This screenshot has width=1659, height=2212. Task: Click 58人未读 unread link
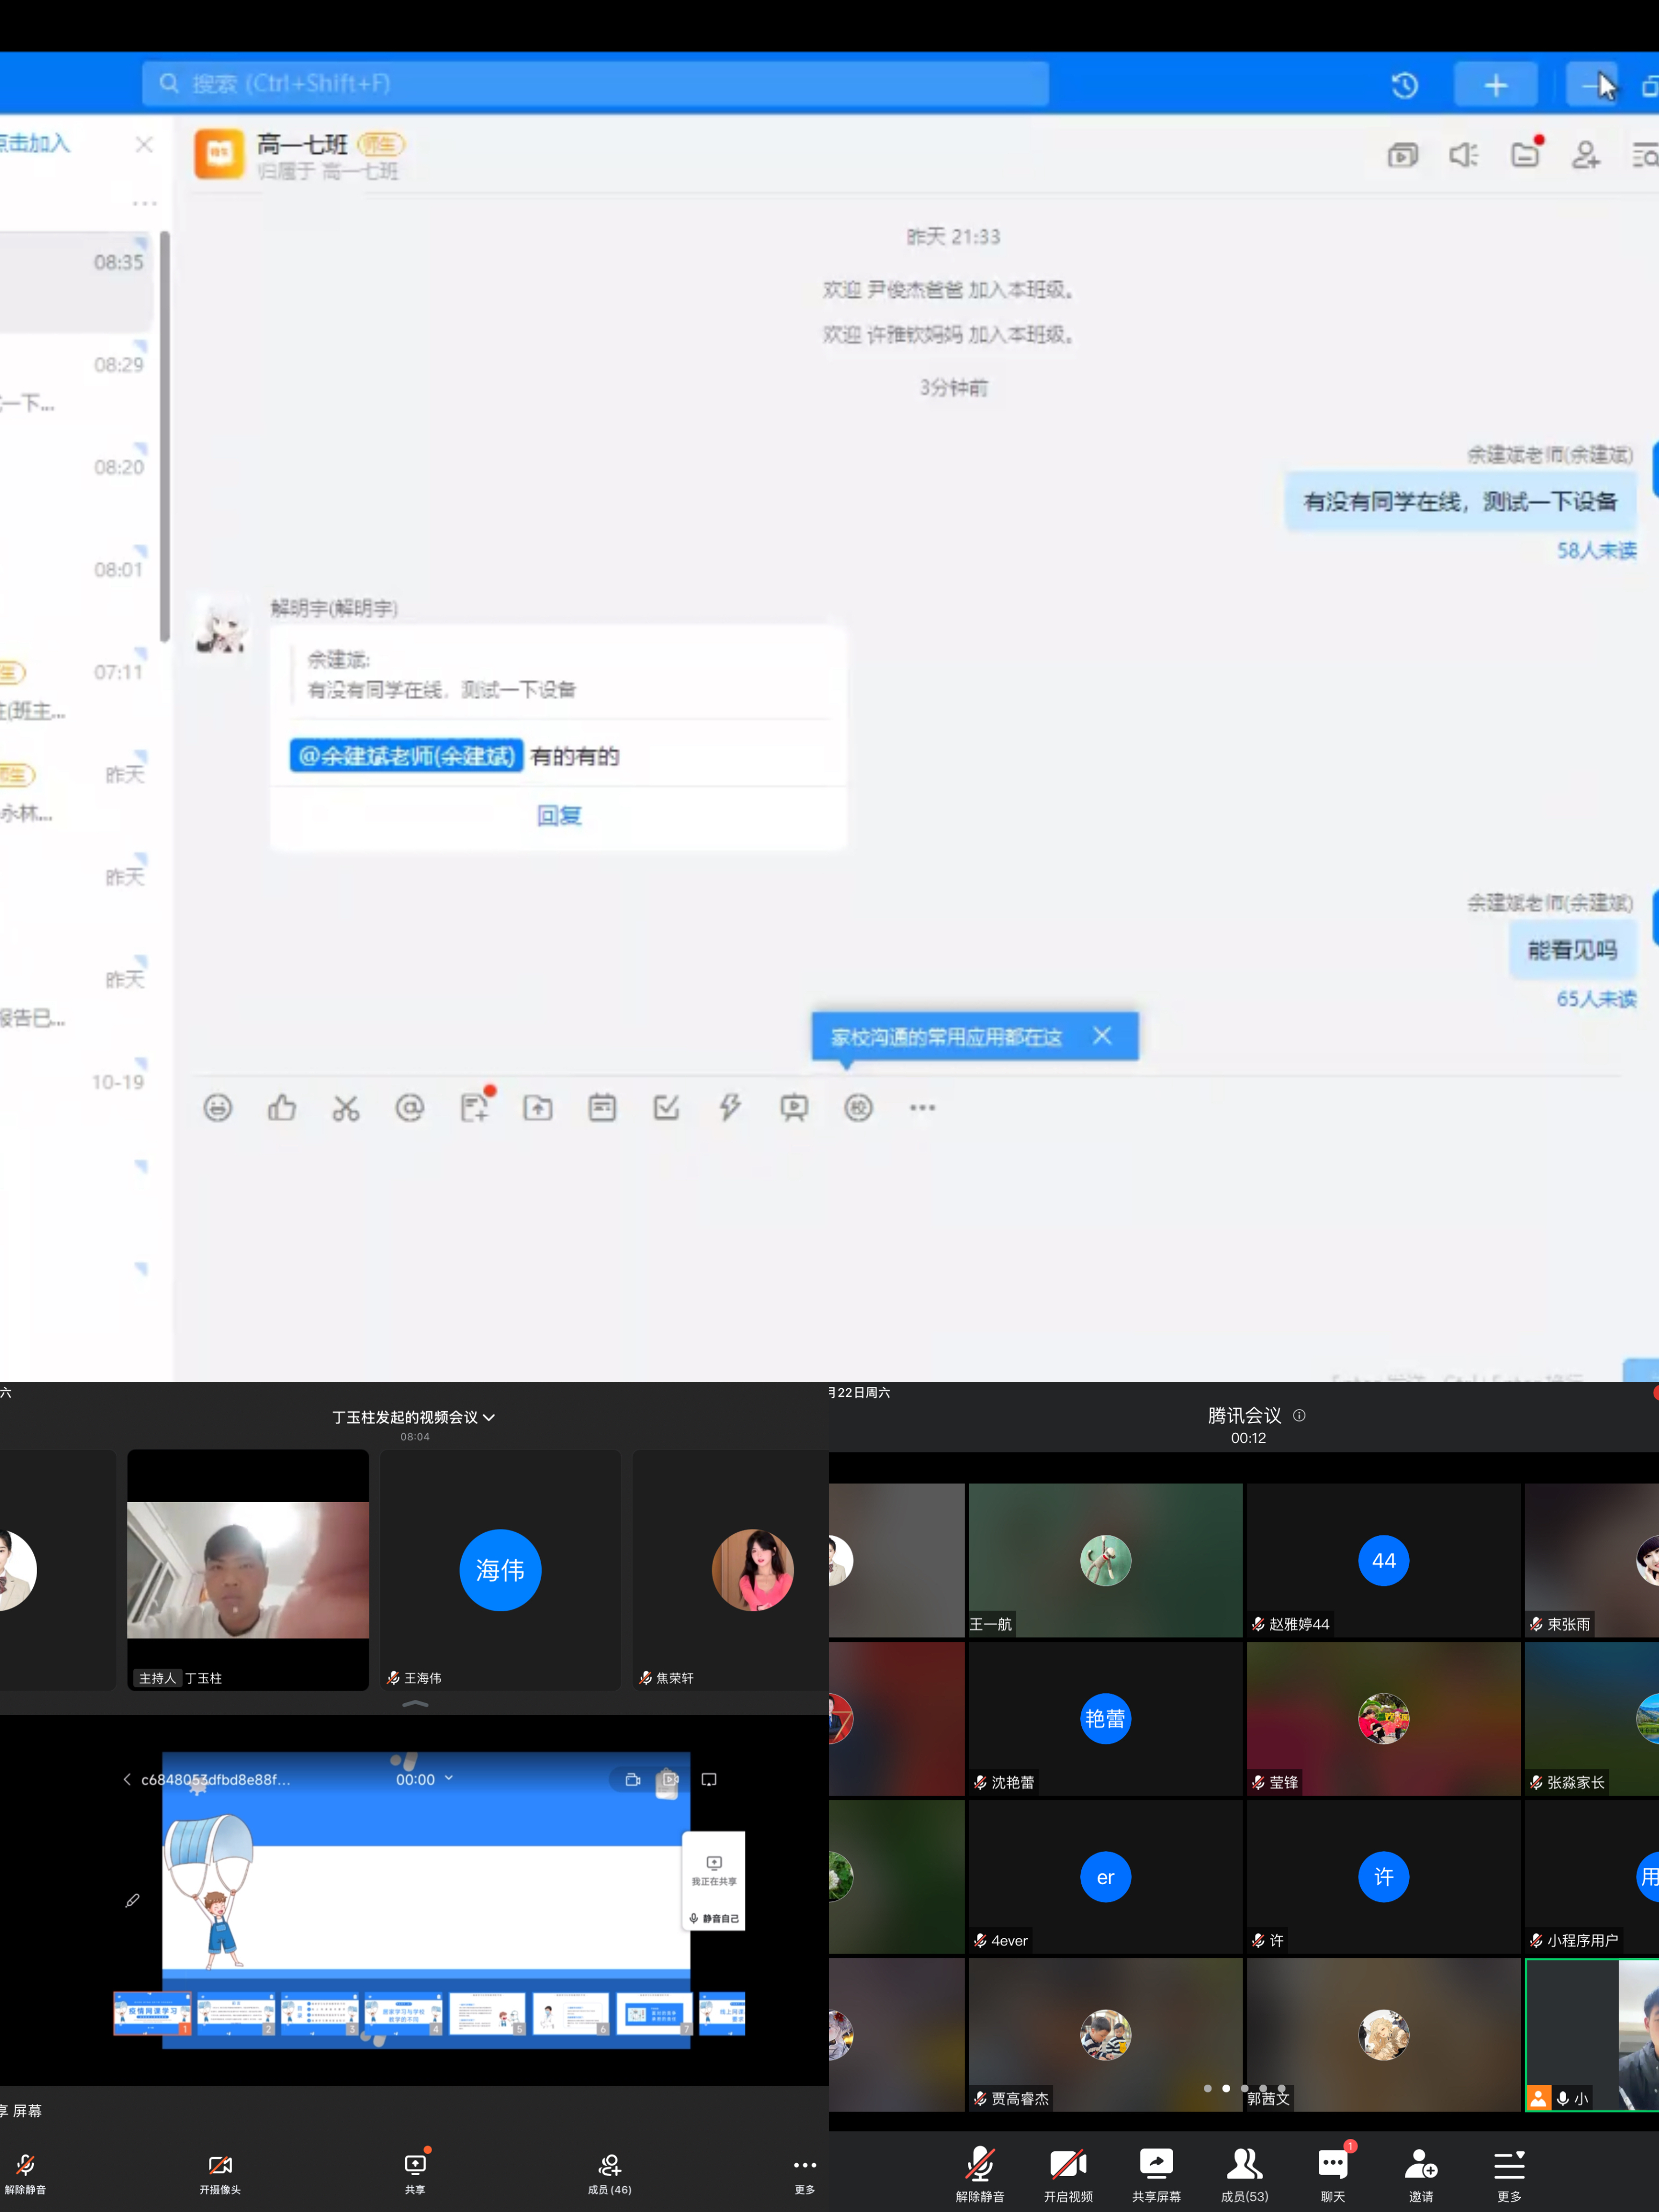1596,550
